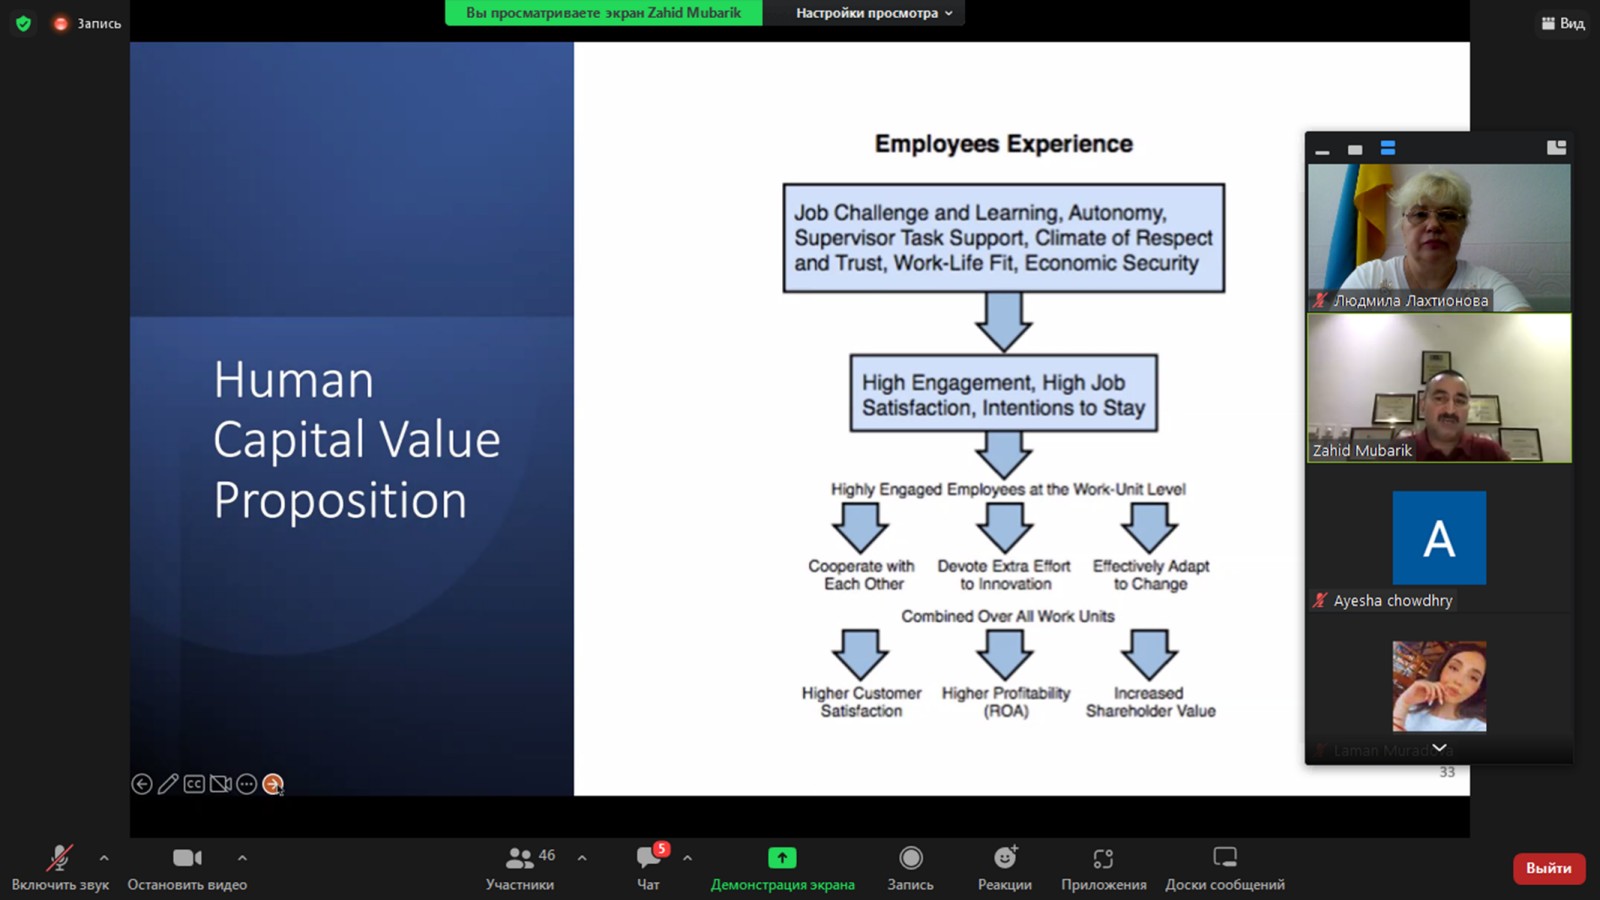
Task: Open the Участники participants panel
Action: click(x=520, y=867)
